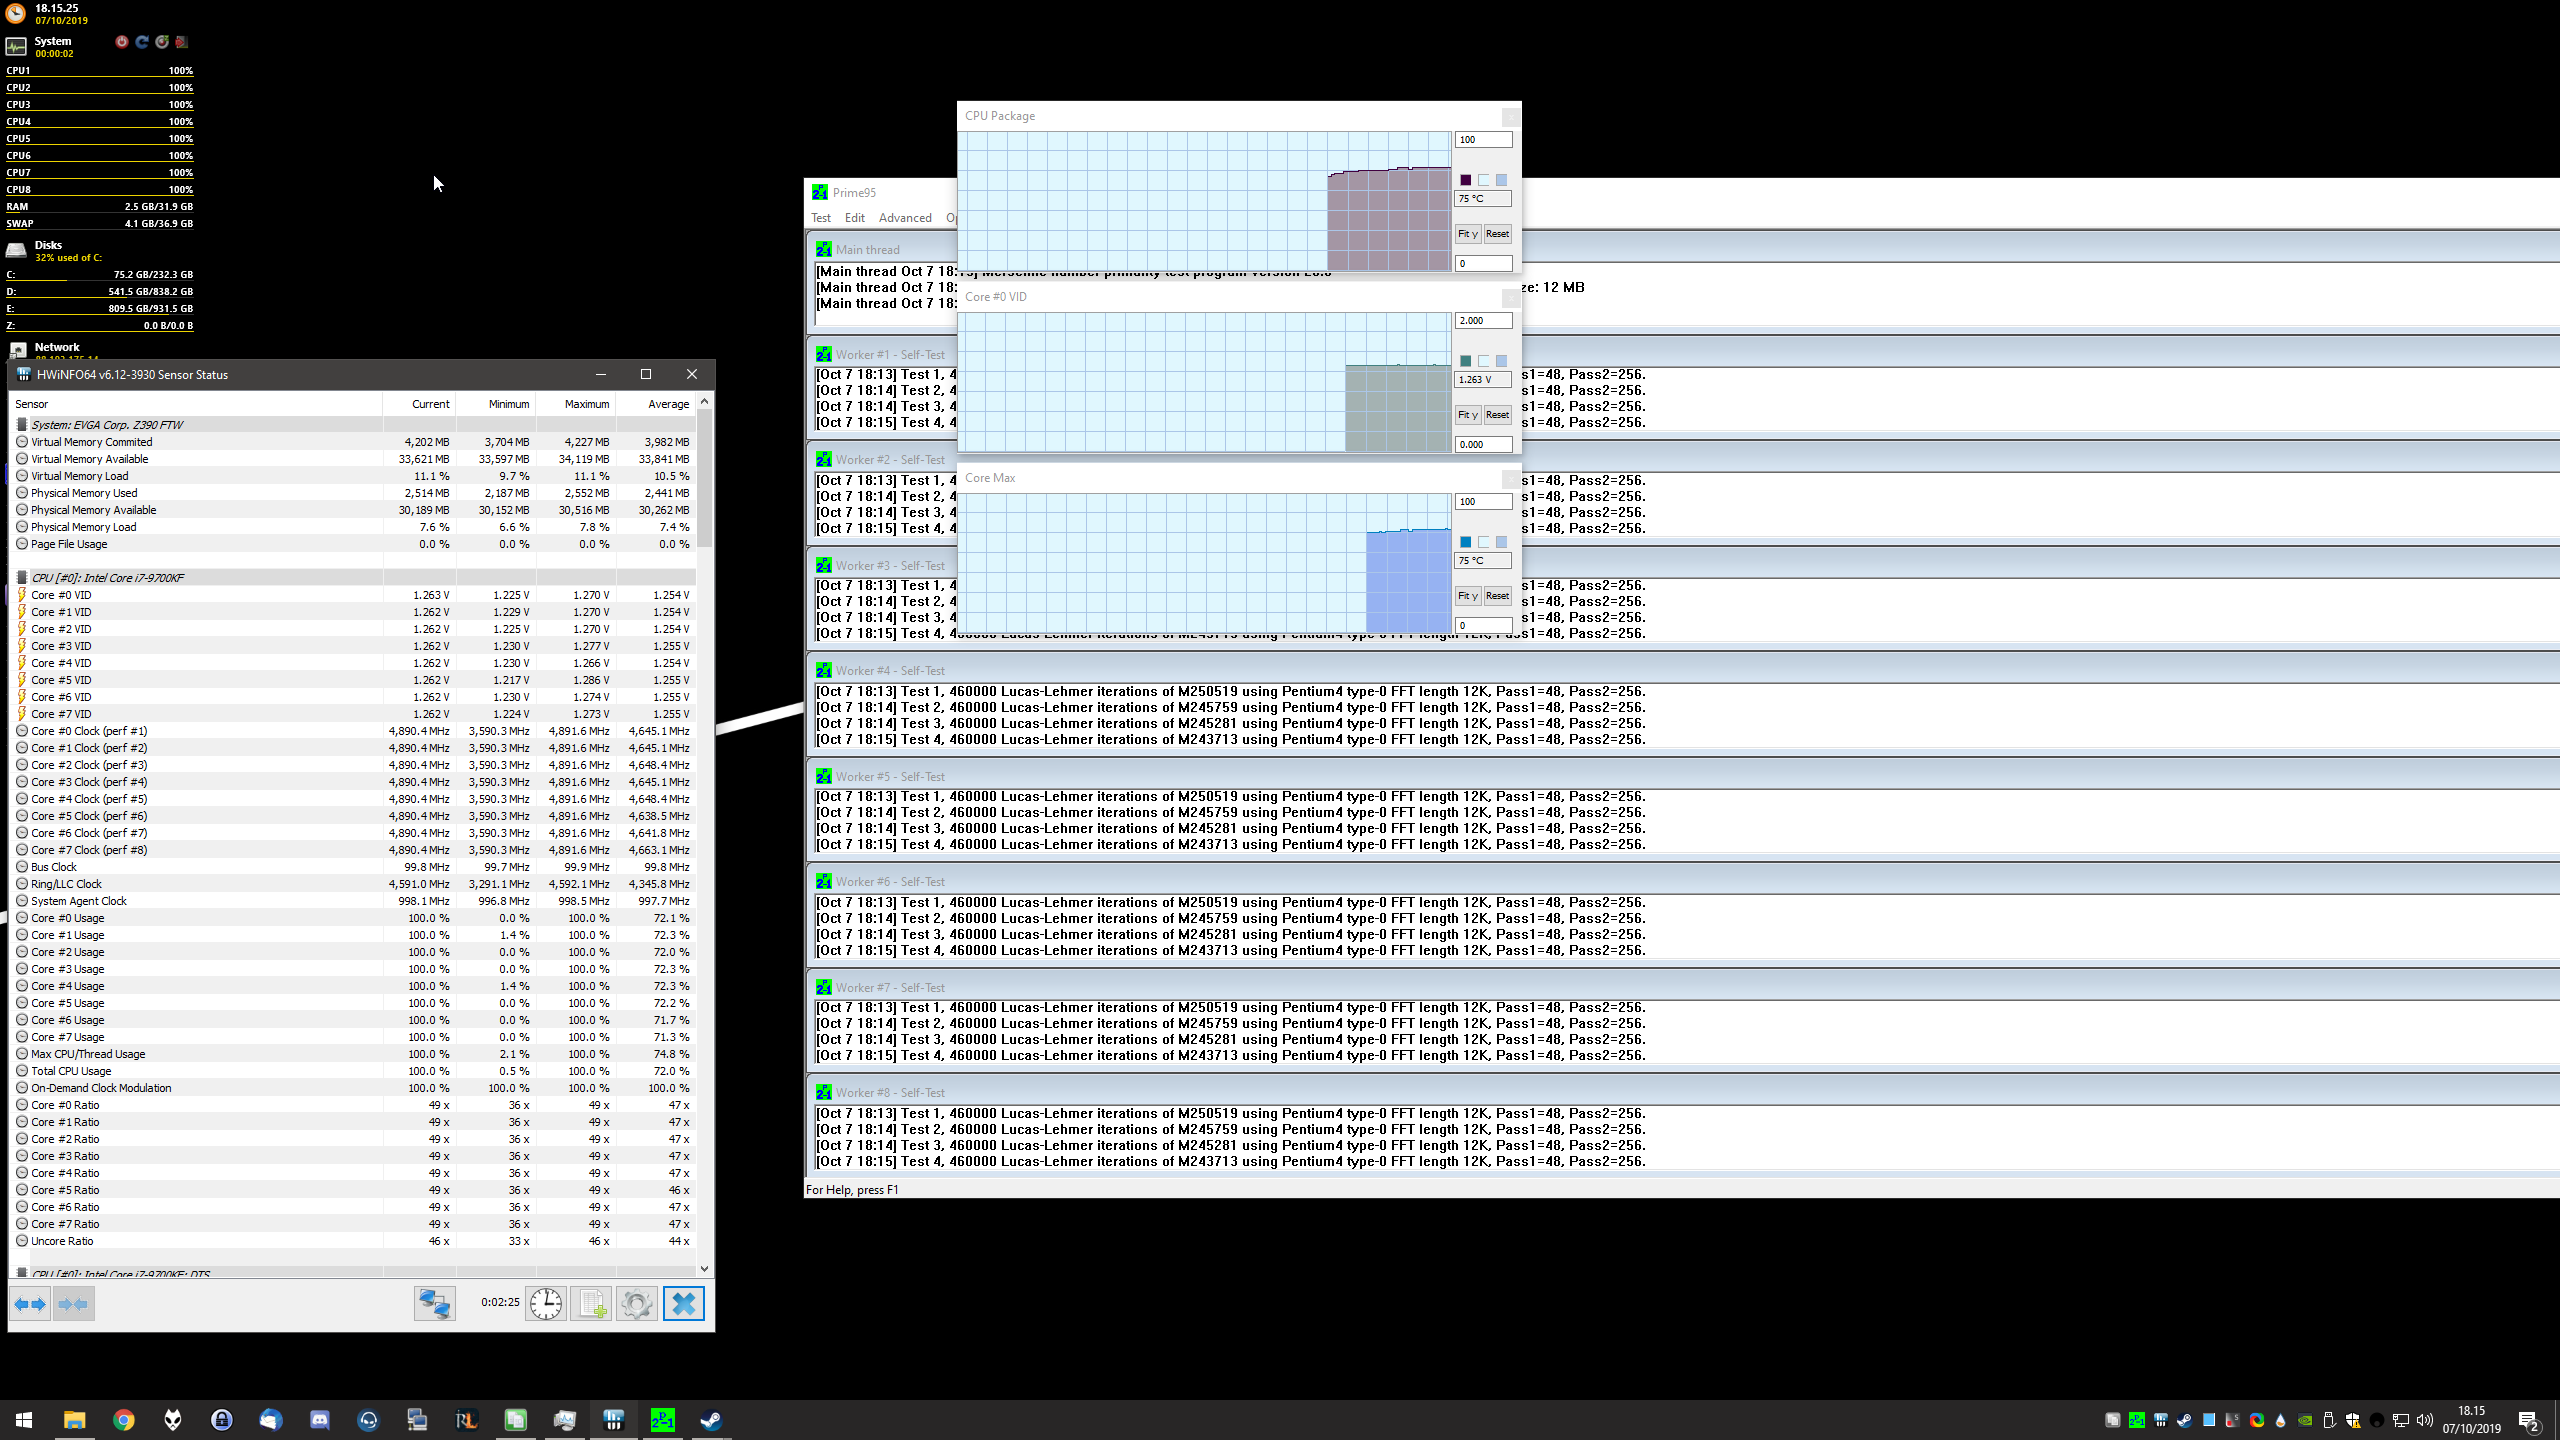Open Prime95 Test menu
Viewport: 2560px width, 1440px height.
coord(821,218)
